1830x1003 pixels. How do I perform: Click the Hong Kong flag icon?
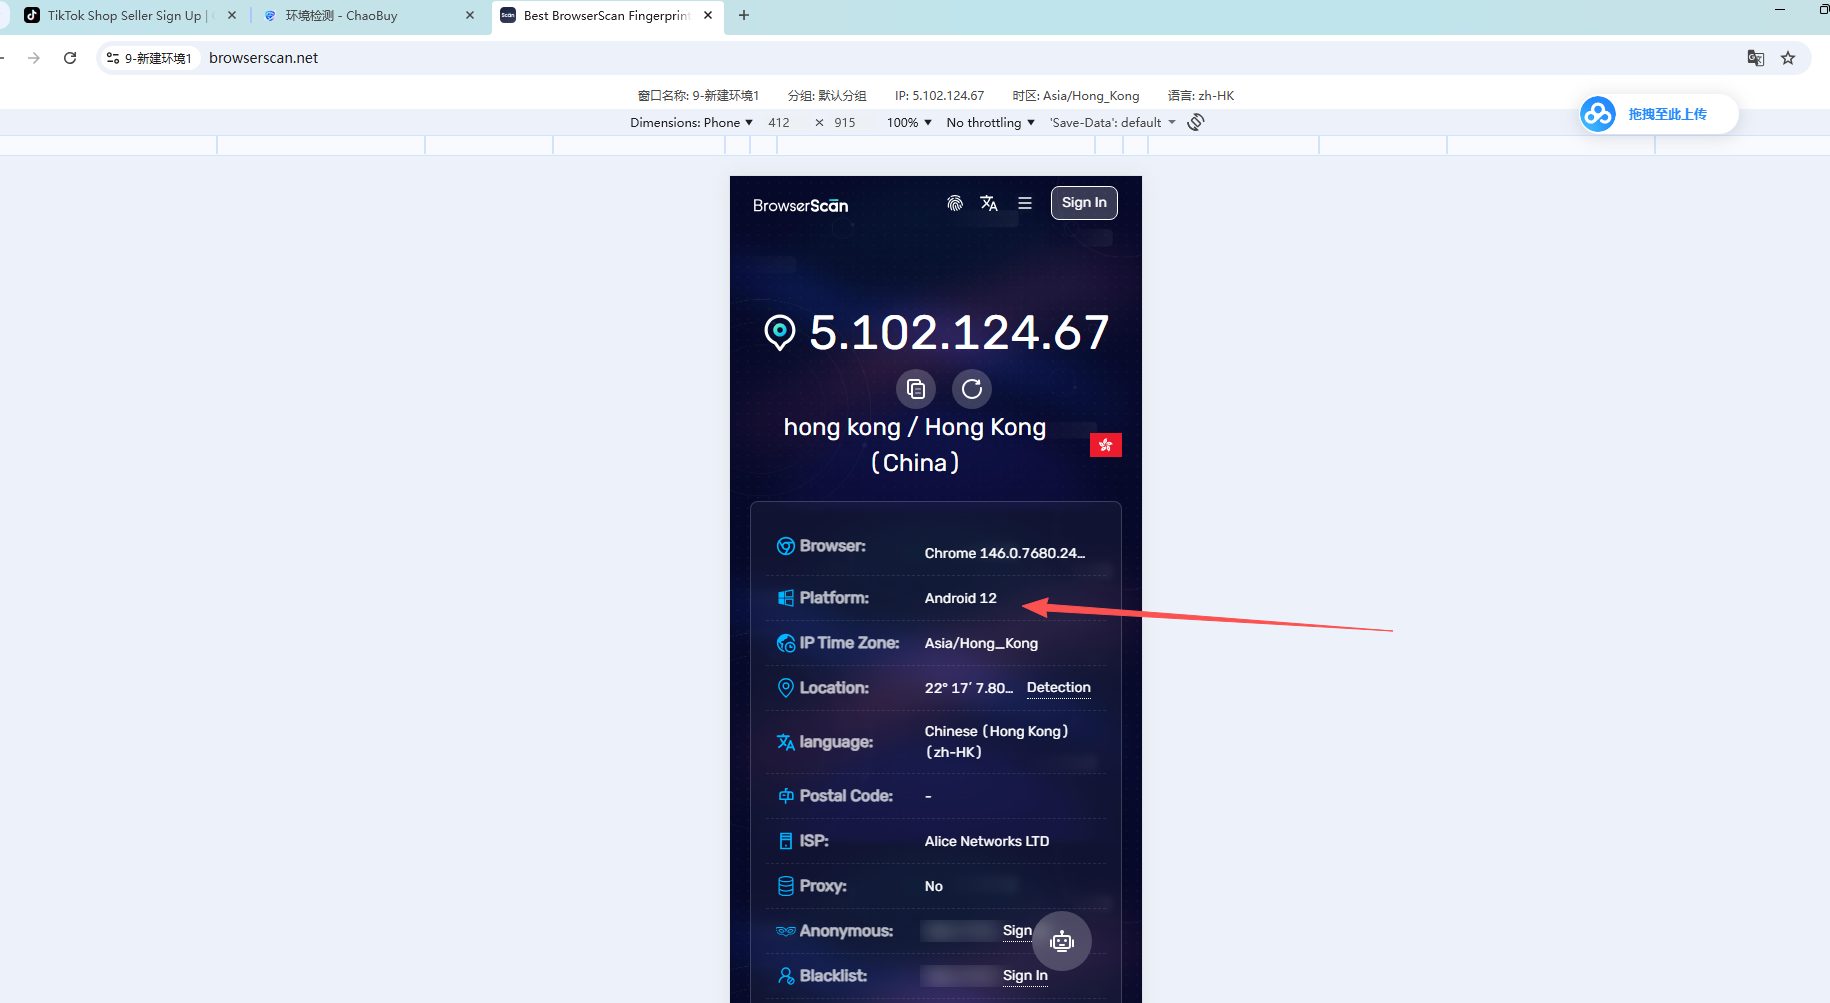[1106, 445]
